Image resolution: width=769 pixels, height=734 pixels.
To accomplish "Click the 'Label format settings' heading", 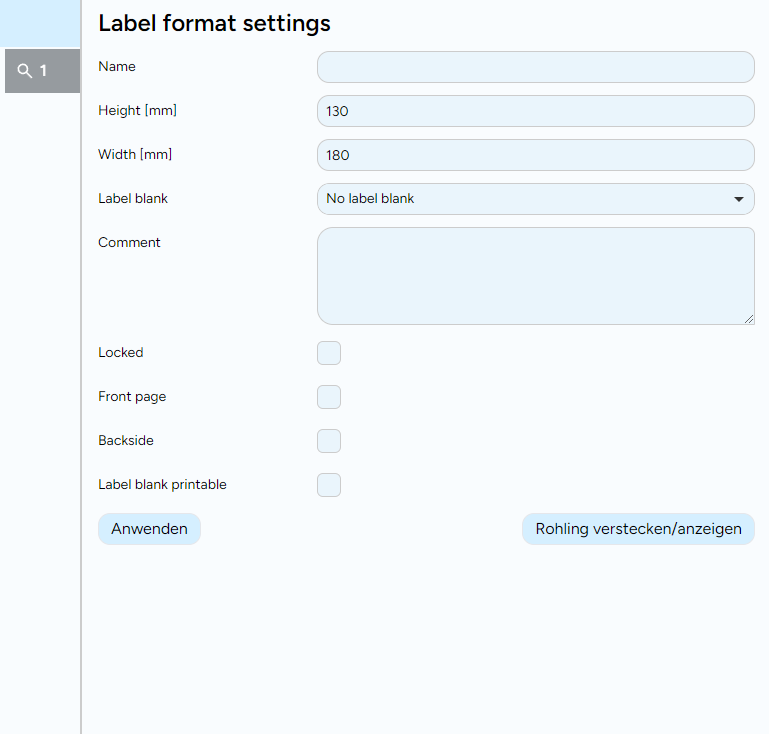I will (x=214, y=23).
